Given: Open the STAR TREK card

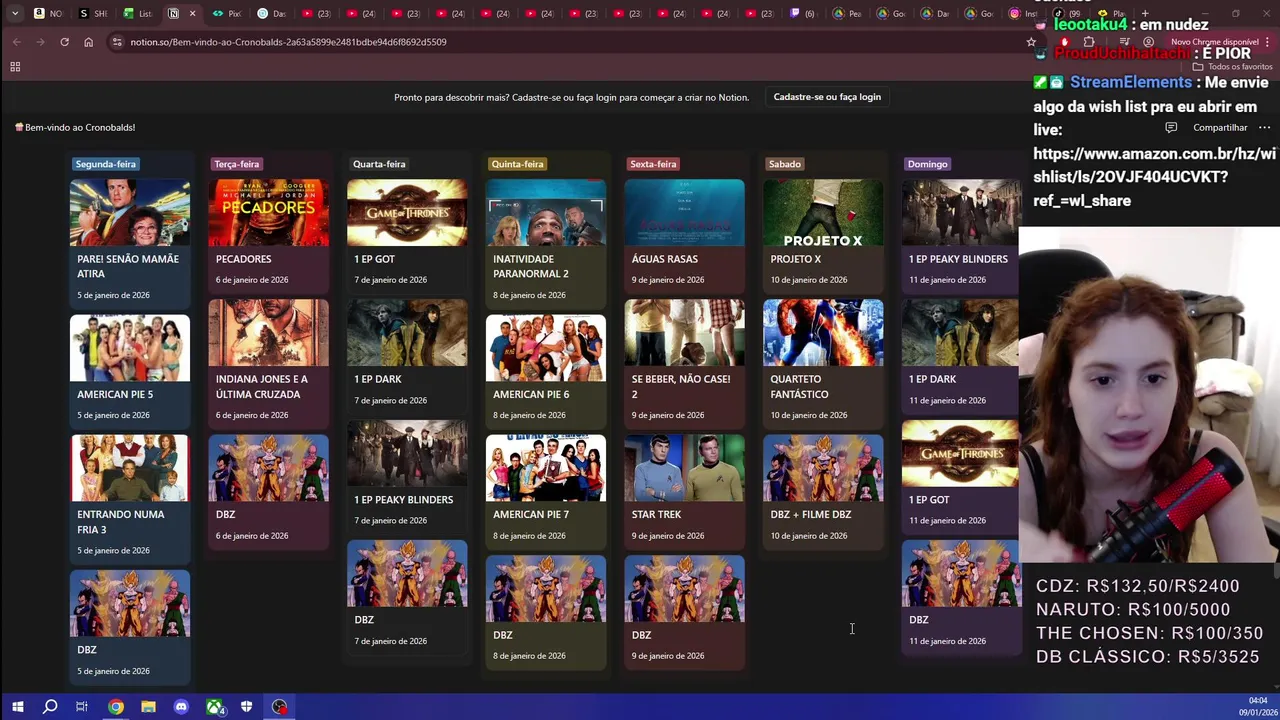Looking at the screenshot, I should click(x=684, y=492).
